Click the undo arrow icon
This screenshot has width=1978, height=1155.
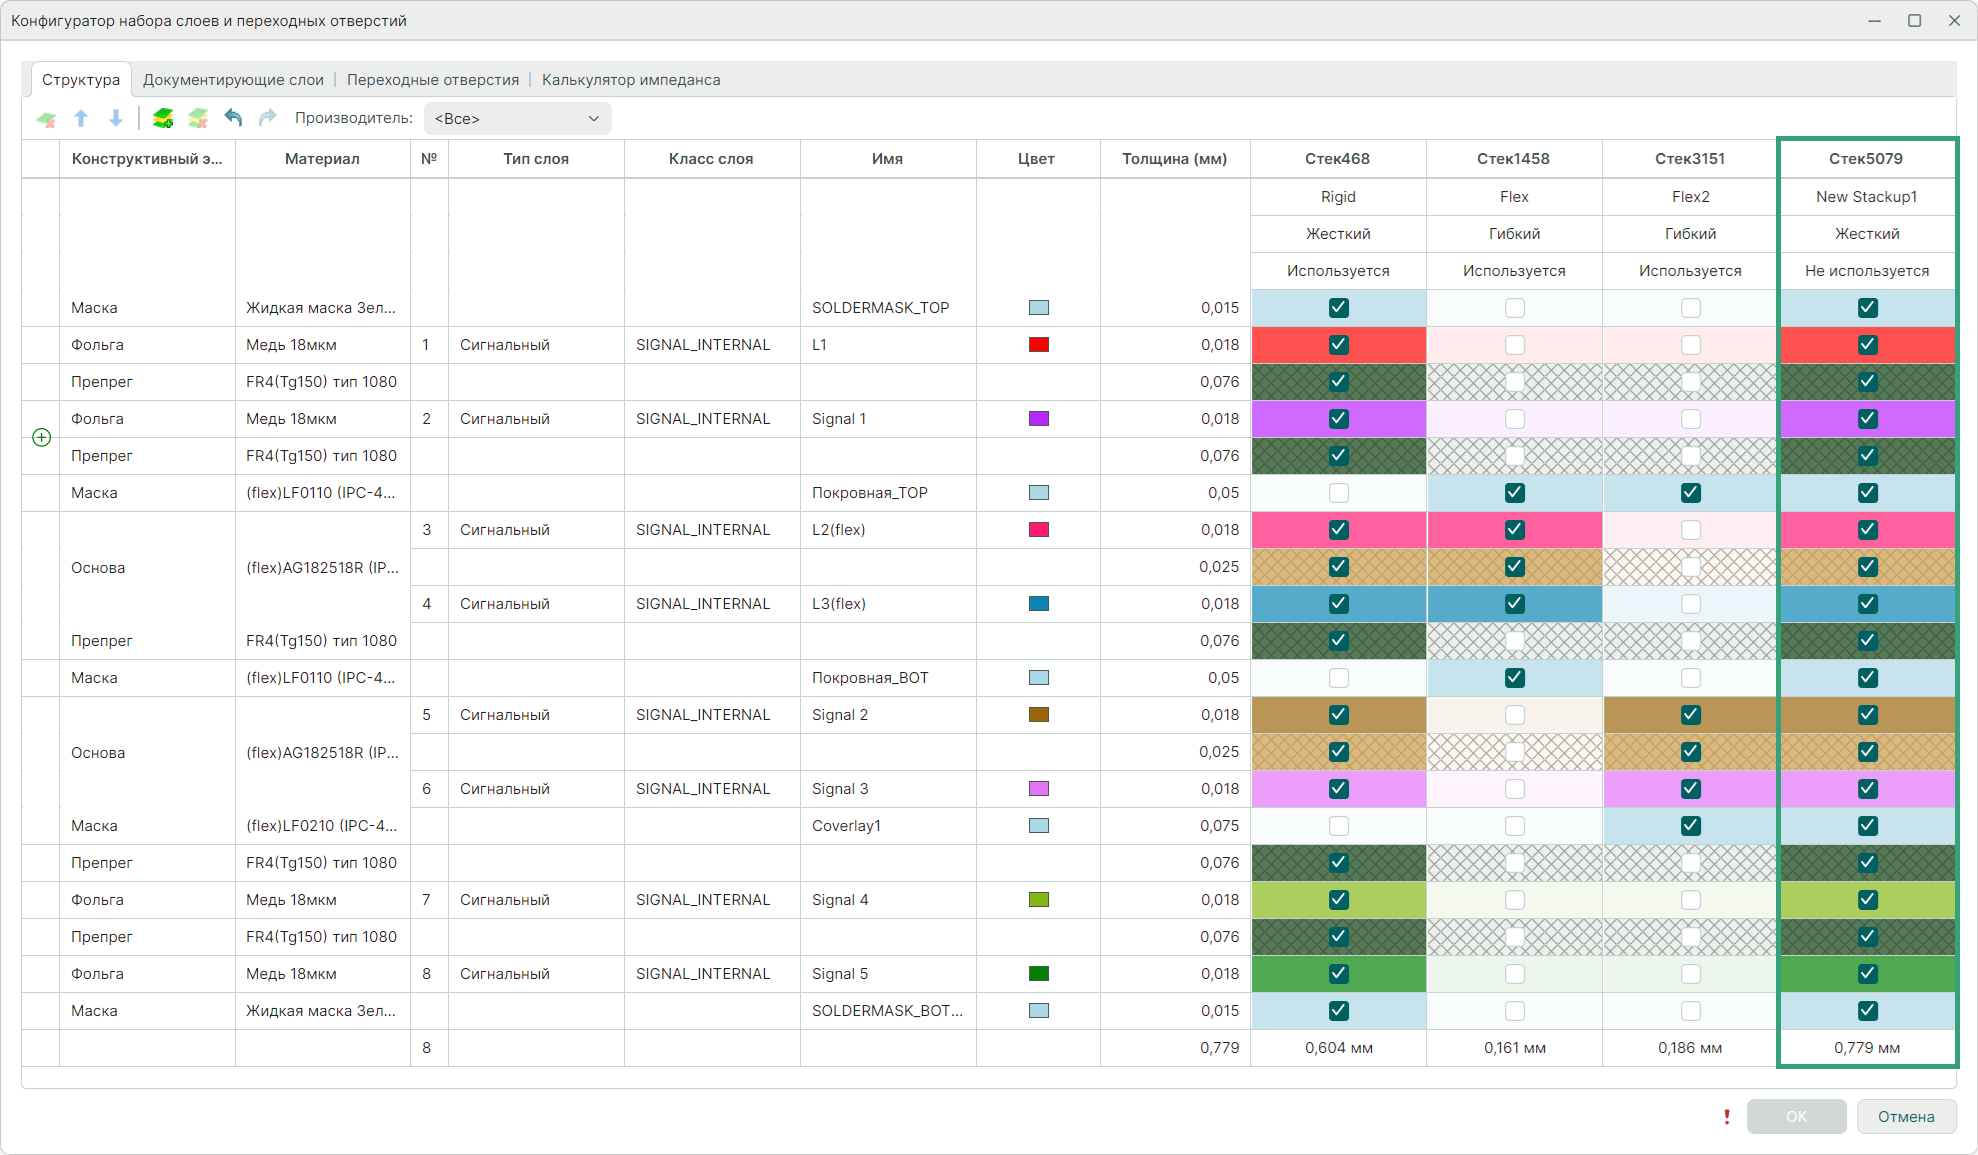tap(233, 119)
